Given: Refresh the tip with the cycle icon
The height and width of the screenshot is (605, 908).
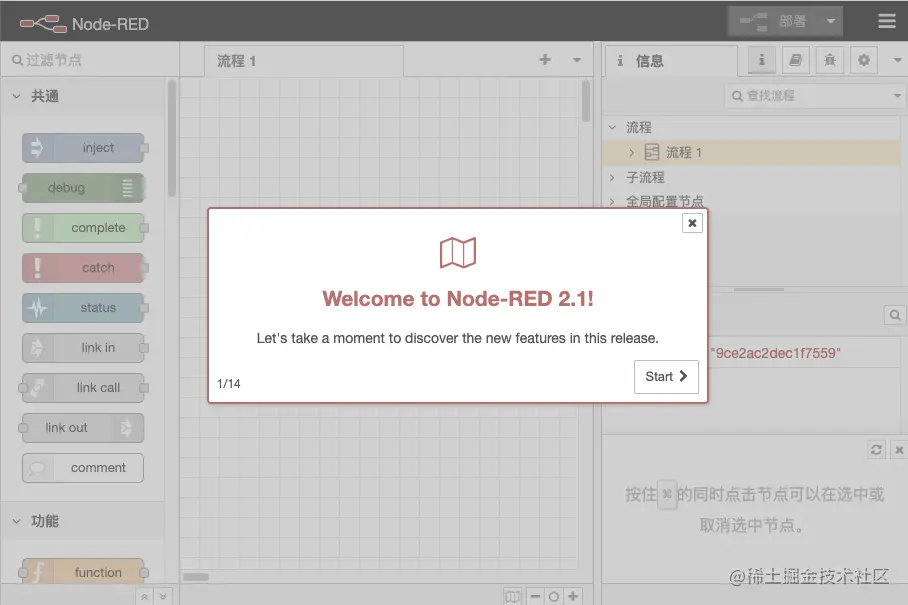Looking at the screenshot, I should click(876, 449).
